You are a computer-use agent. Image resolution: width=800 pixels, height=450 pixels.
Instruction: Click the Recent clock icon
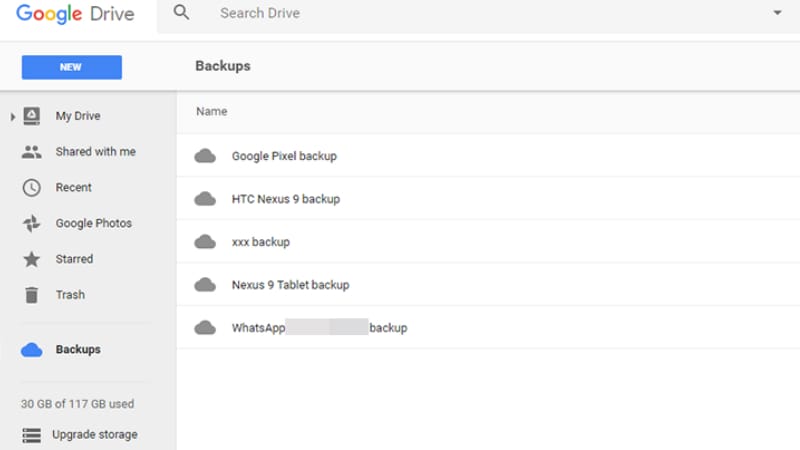(x=32, y=188)
